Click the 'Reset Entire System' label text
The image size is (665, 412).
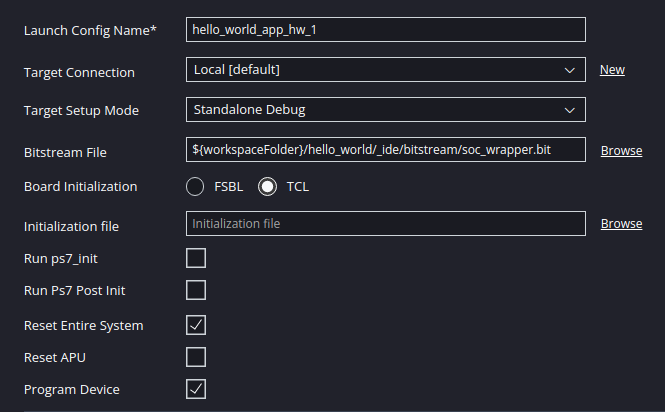(83, 326)
